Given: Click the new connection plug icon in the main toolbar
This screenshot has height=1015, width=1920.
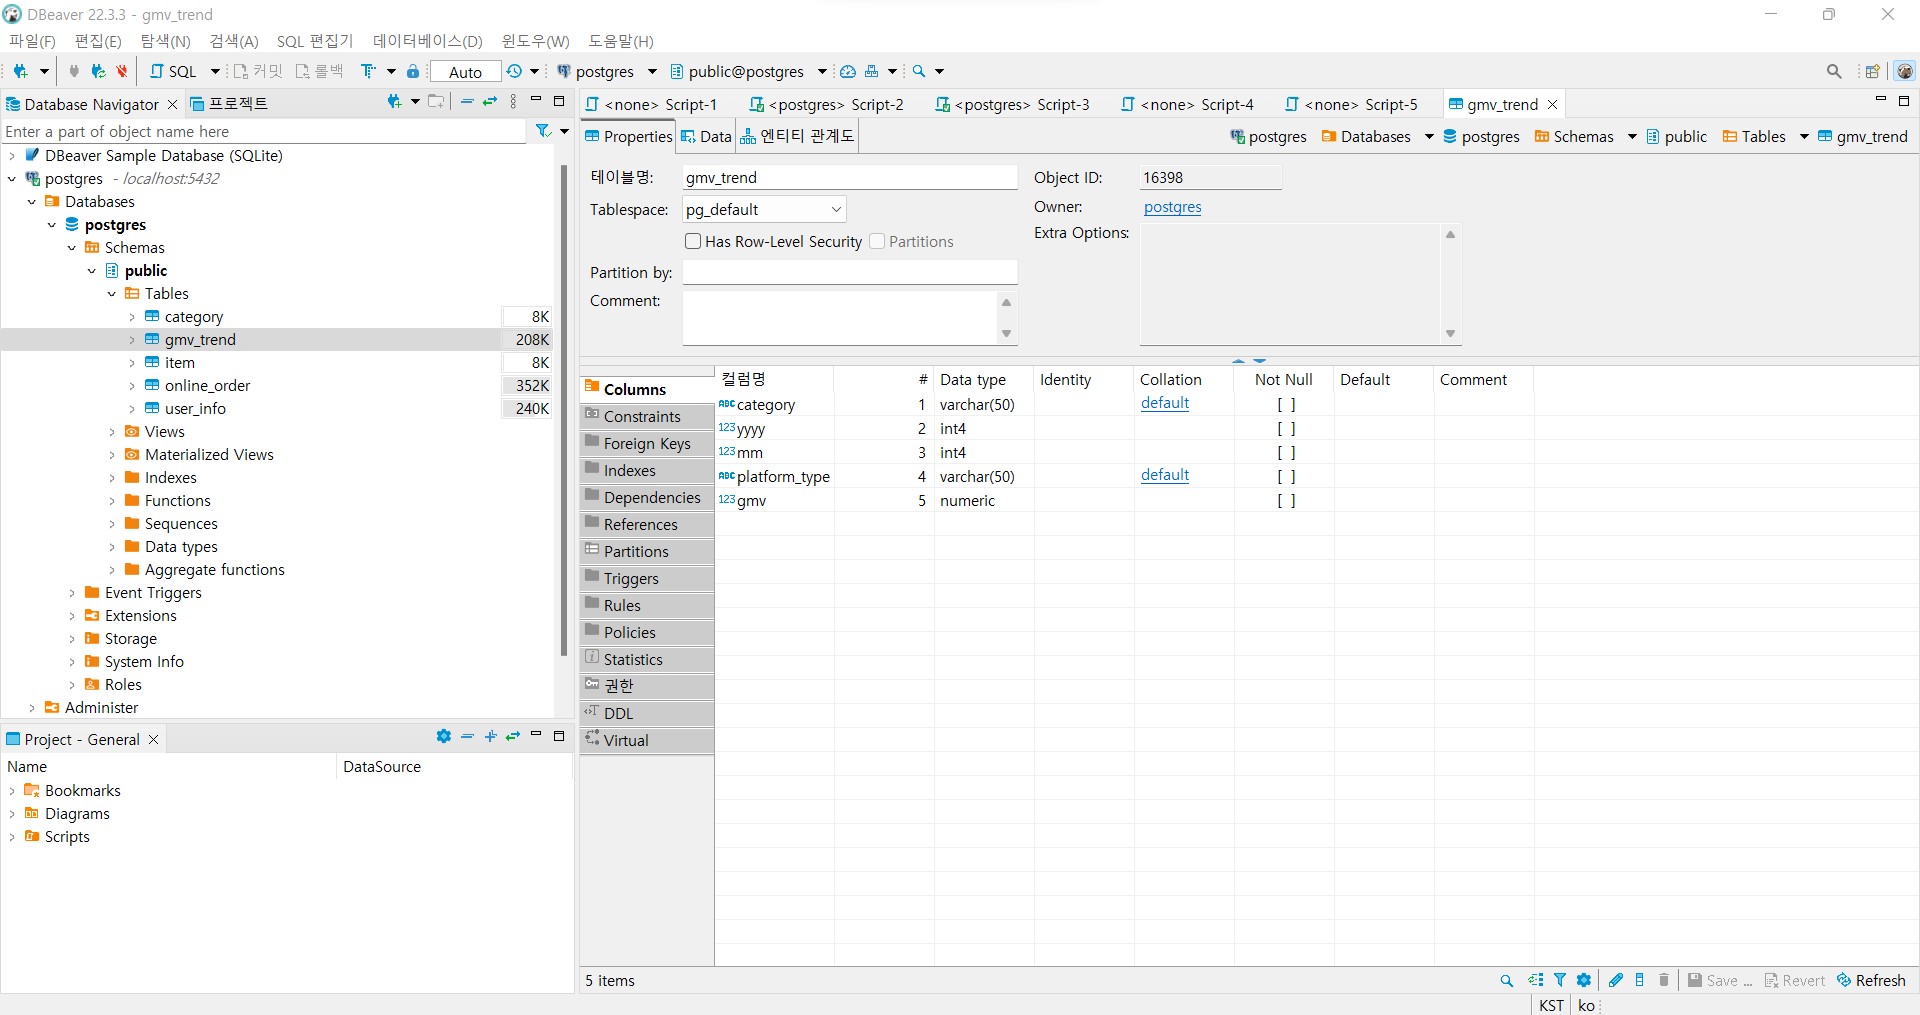Looking at the screenshot, I should [x=20, y=71].
